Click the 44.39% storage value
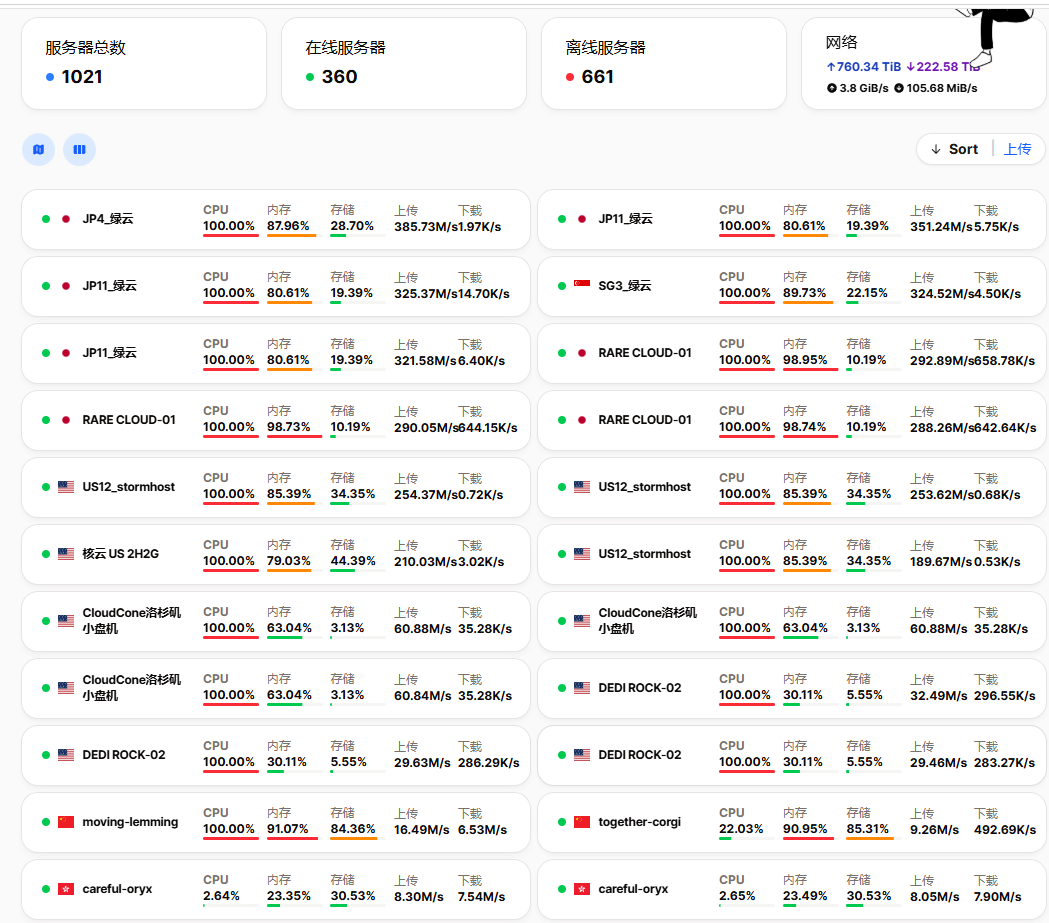Image resolution: width=1049 pixels, height=923 pixels. [x=353, y=561]
